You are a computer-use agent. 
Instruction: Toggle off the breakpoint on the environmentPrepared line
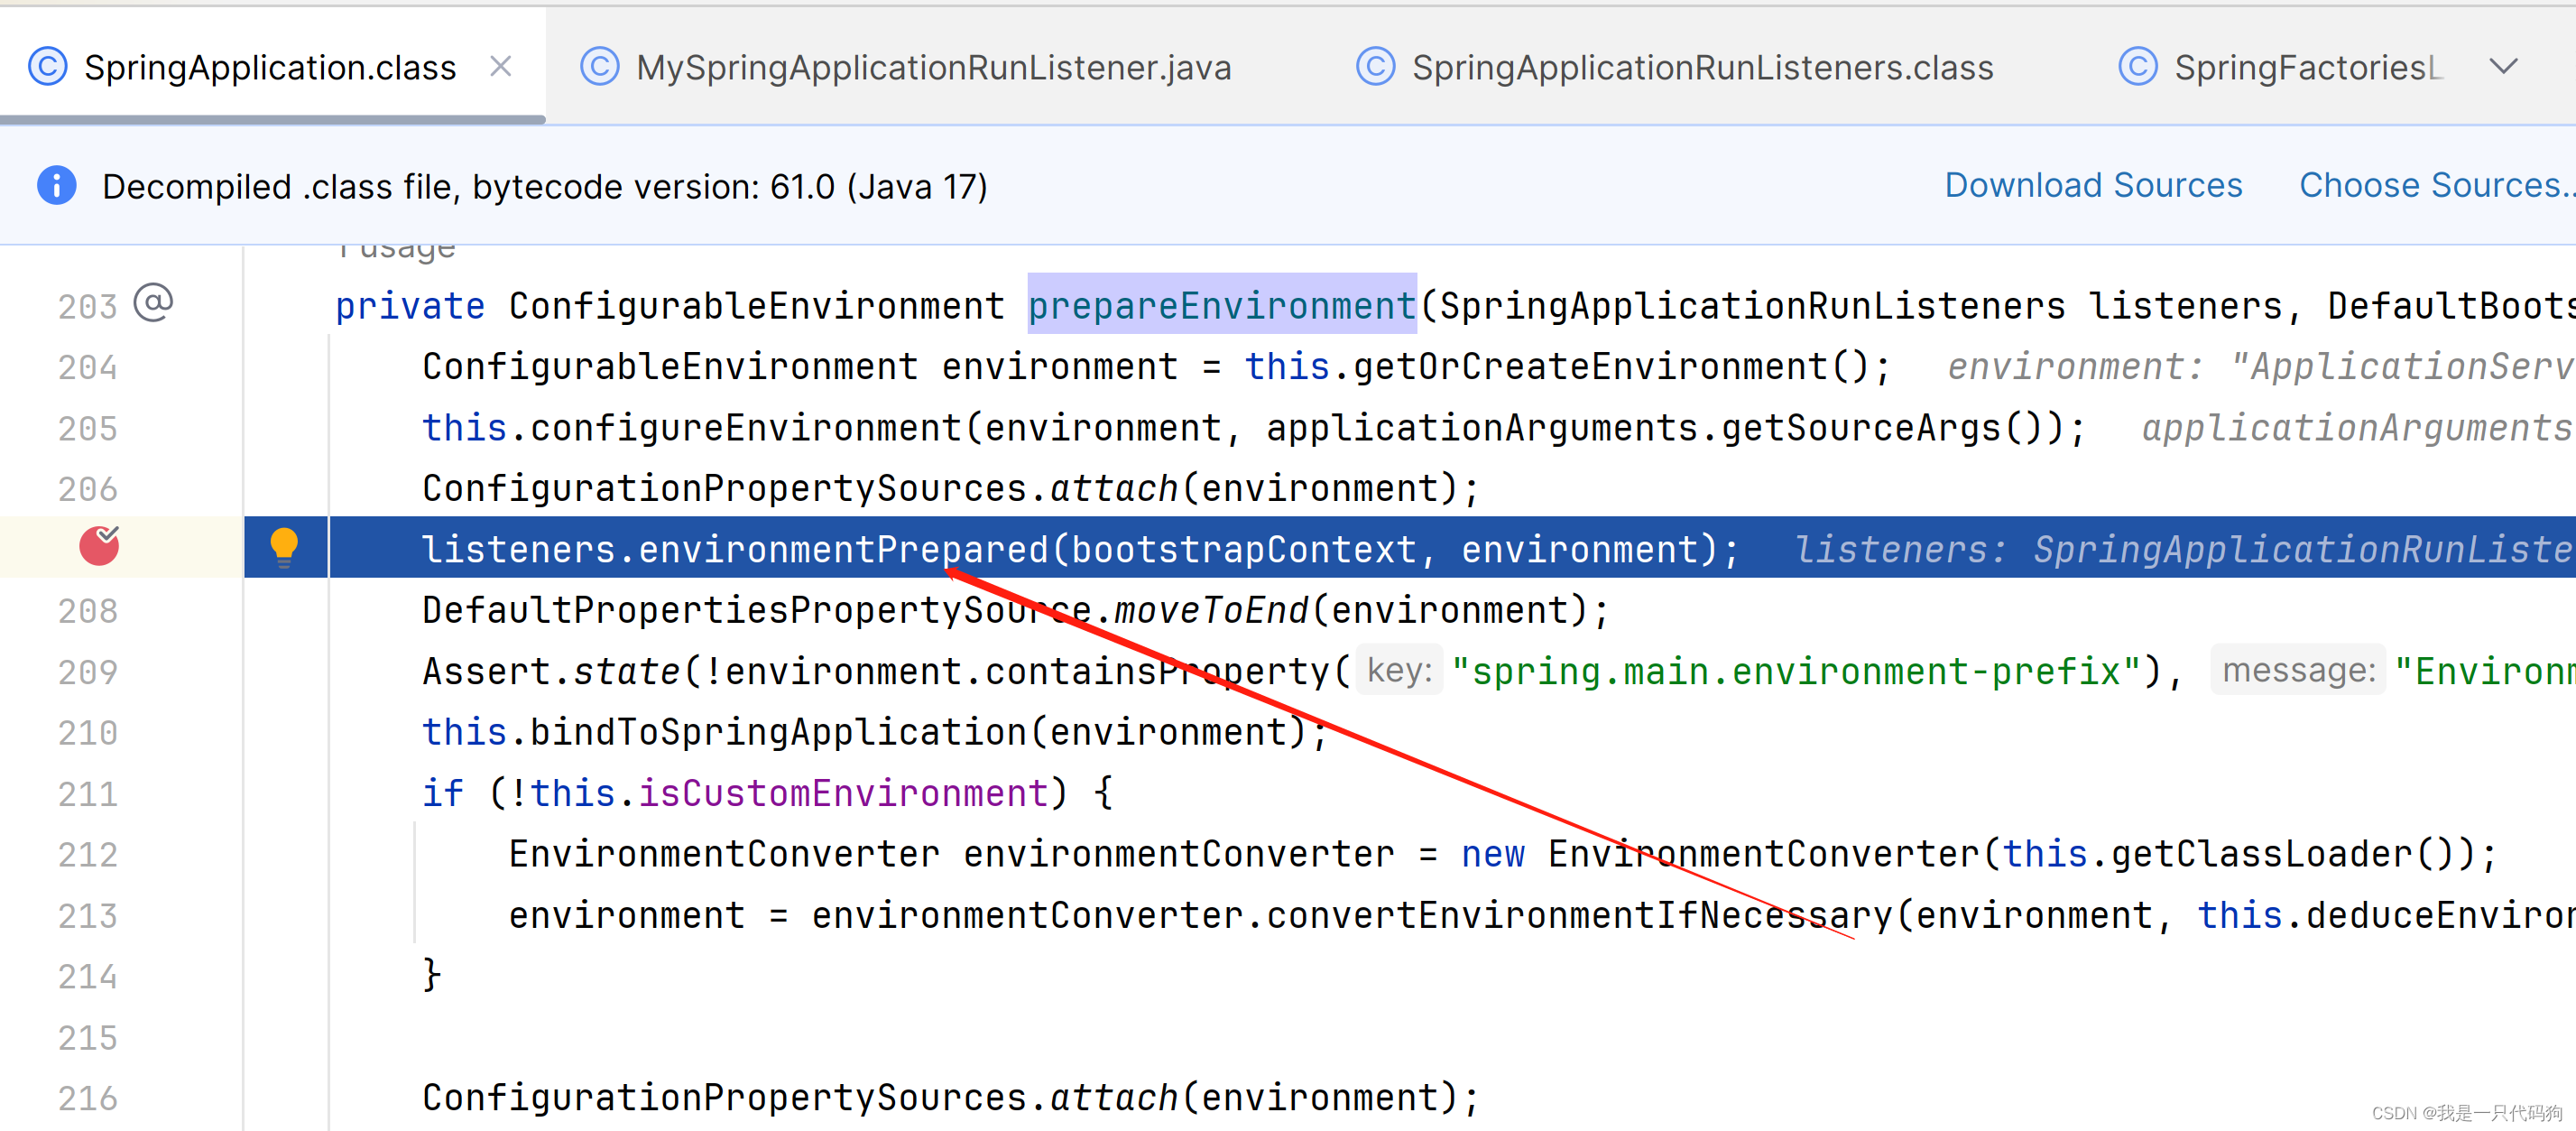[99, 547]
